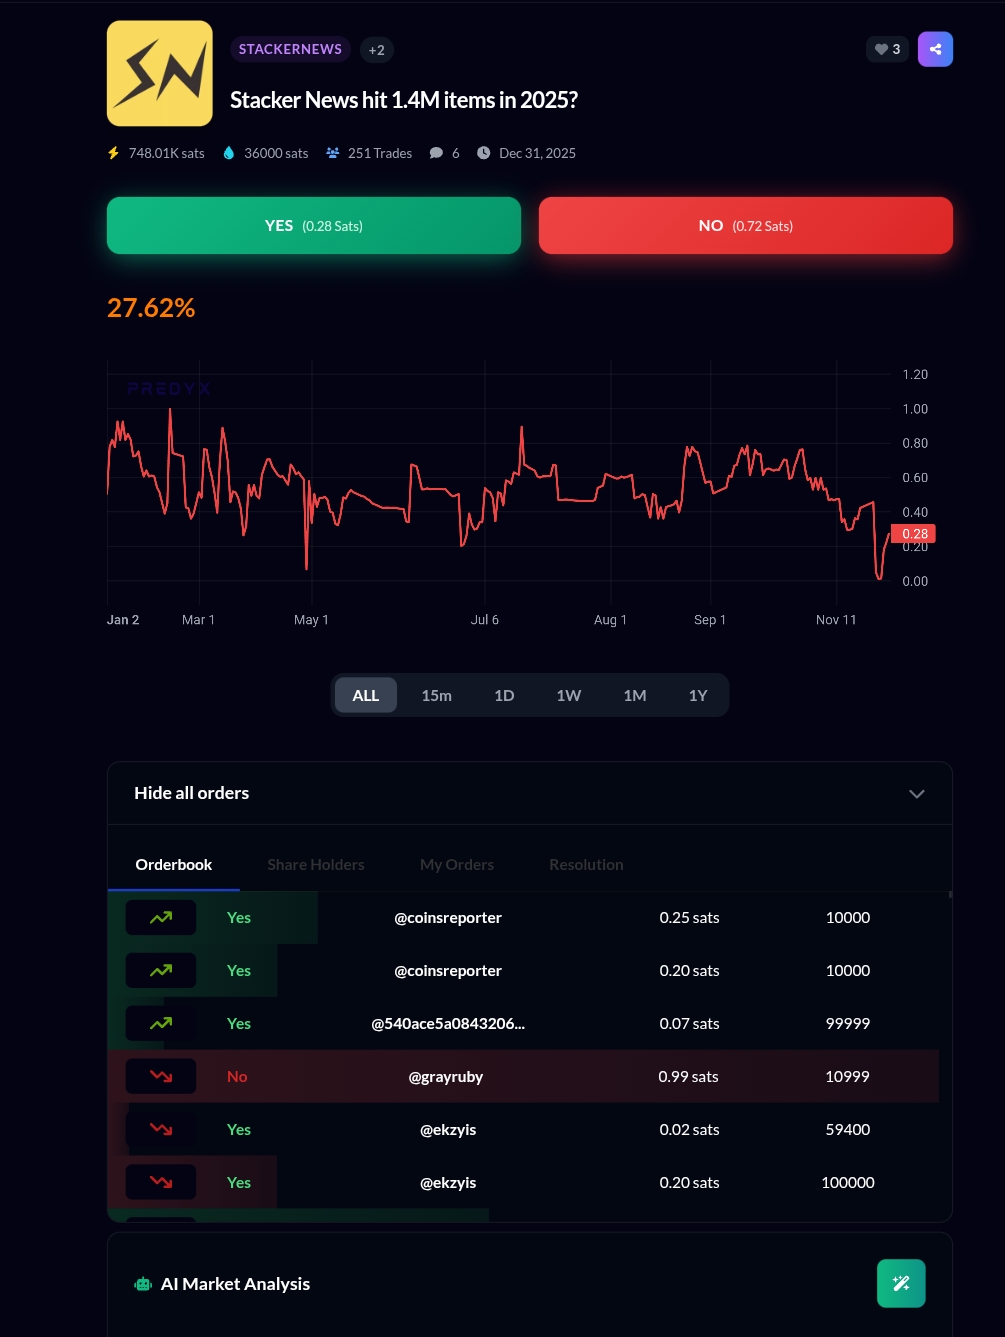Click the comments bubble icon

click(x=436, y=153)
